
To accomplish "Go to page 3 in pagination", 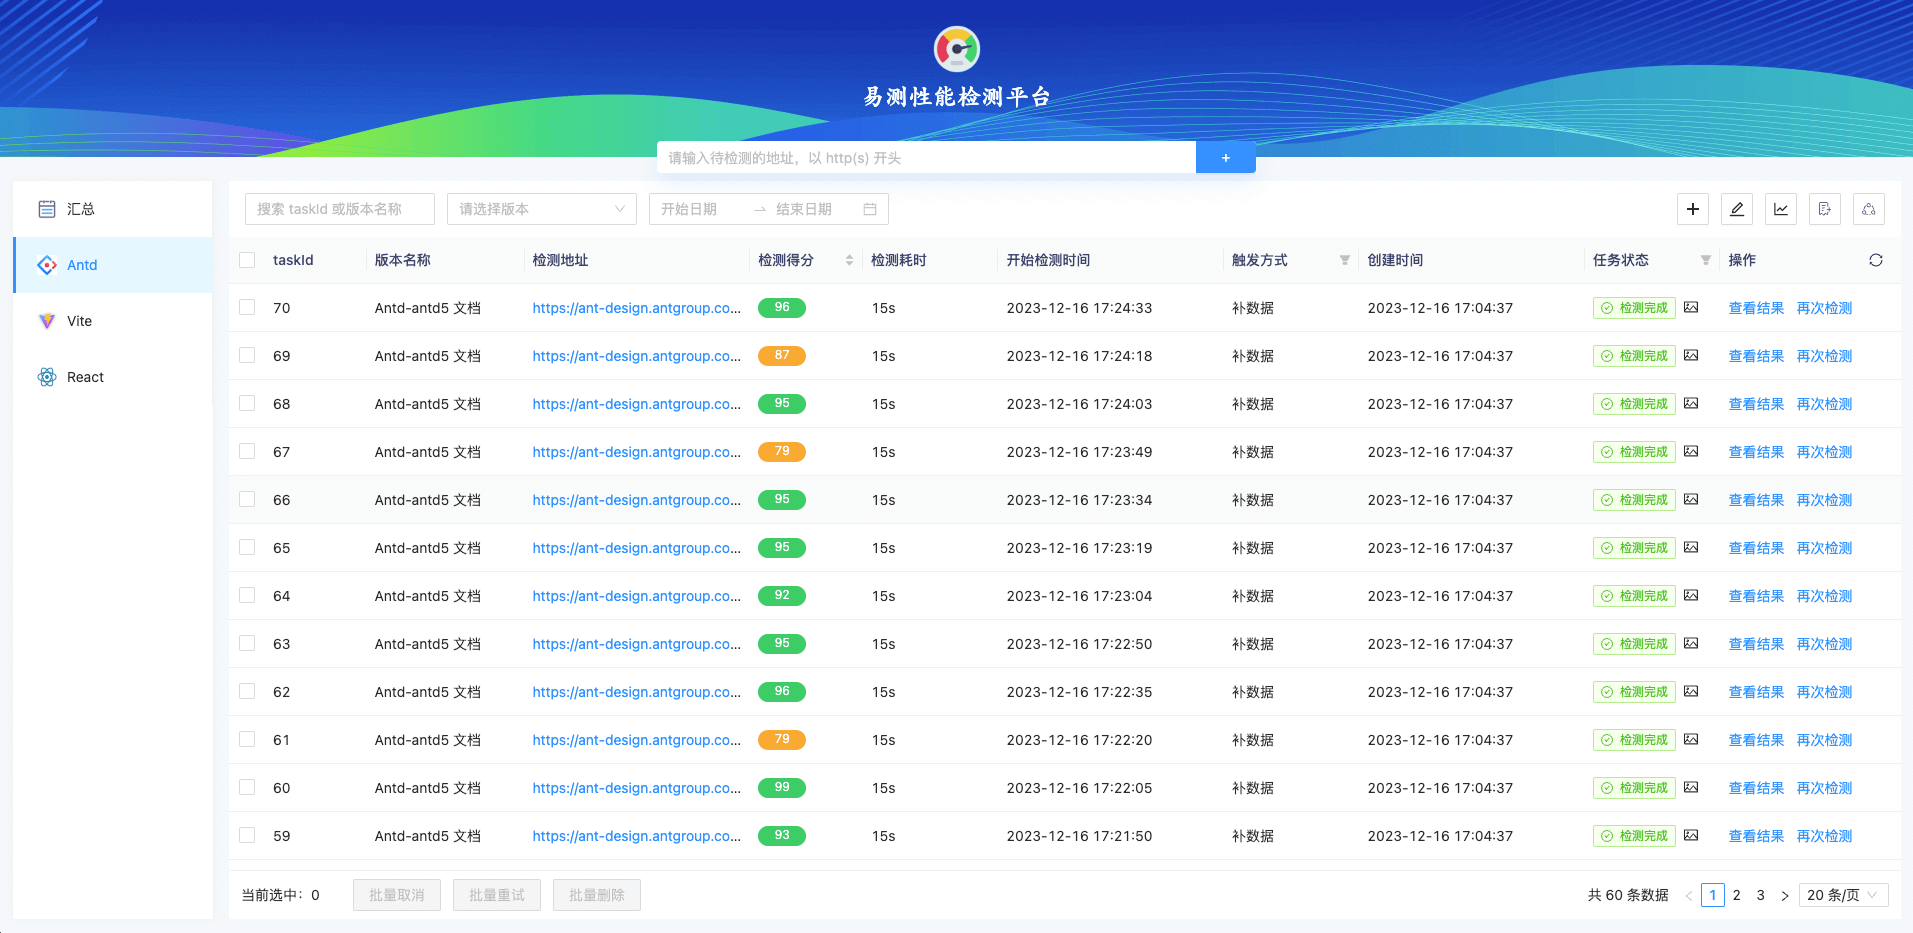I will (x=1761, y=895).
